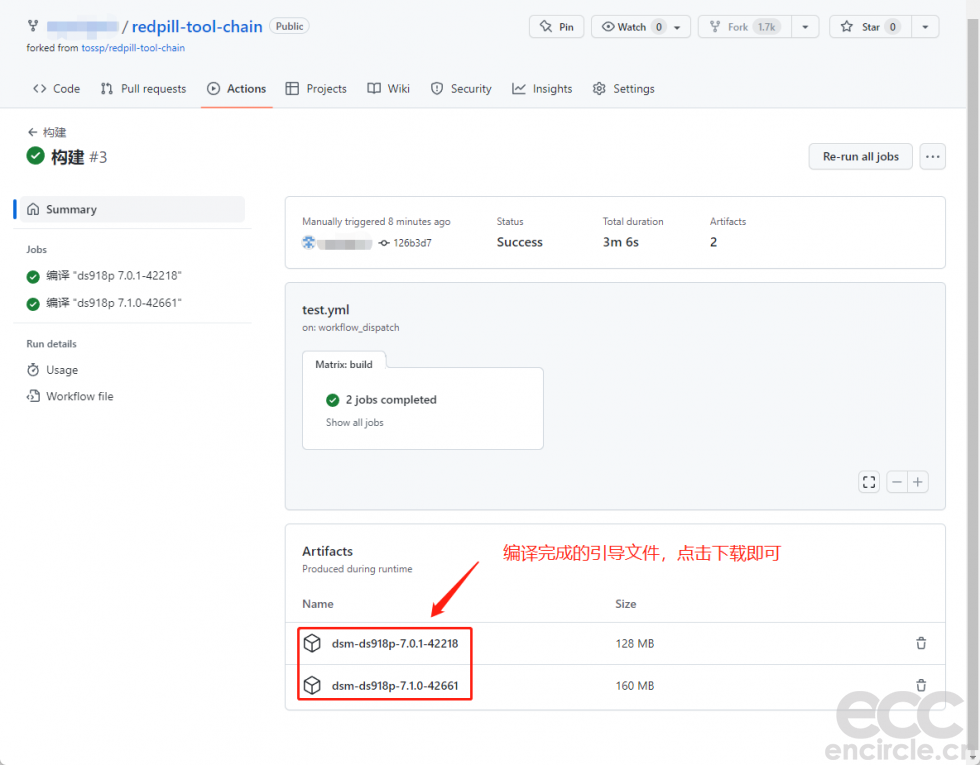Expand the Watch notifications dropdown arrow
The image size is (980, 765).
point(678,27)
